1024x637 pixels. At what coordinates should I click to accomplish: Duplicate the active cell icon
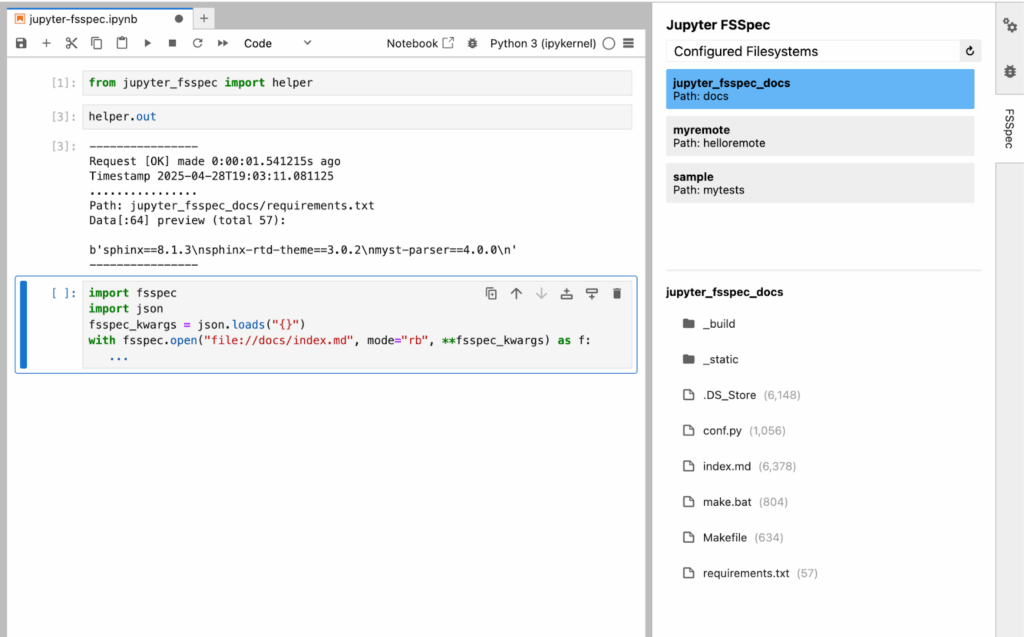[x=491, y=293]
